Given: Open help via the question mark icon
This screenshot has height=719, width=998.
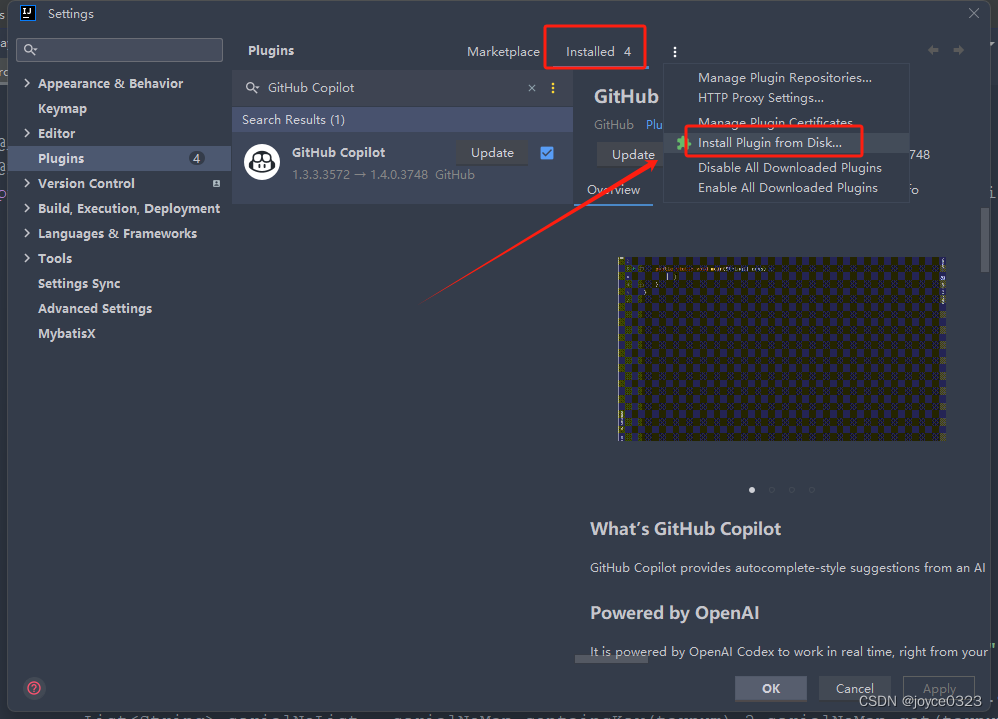Looking at the screenshot, I should click(34, 688).
